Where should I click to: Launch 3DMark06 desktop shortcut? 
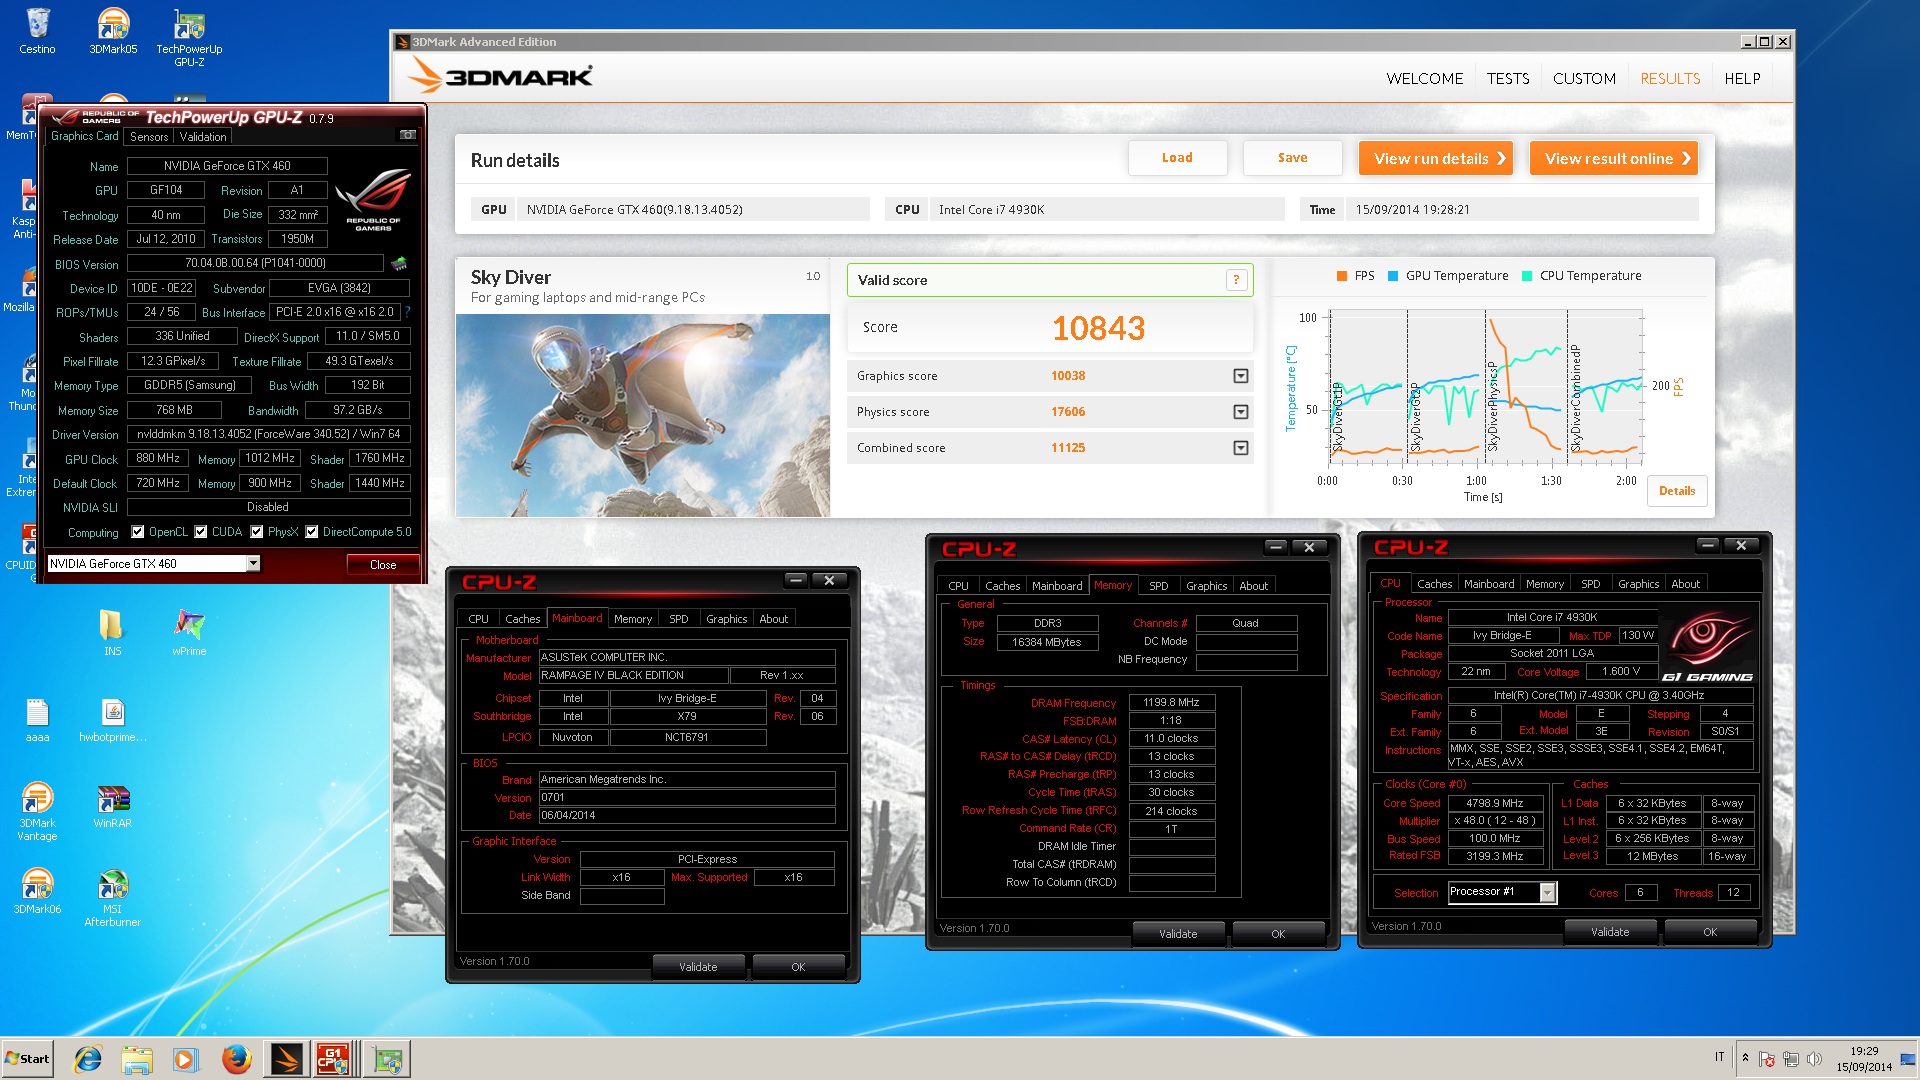point(37,891)
